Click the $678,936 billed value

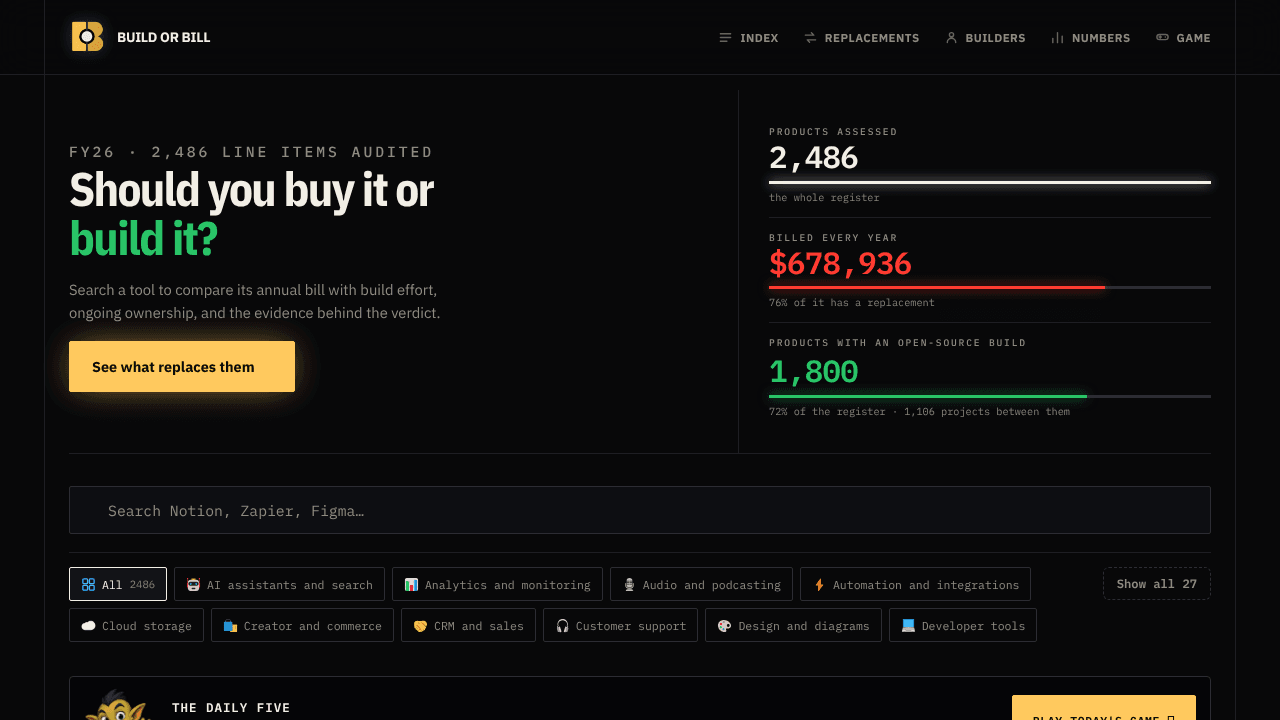coord(840,263)
